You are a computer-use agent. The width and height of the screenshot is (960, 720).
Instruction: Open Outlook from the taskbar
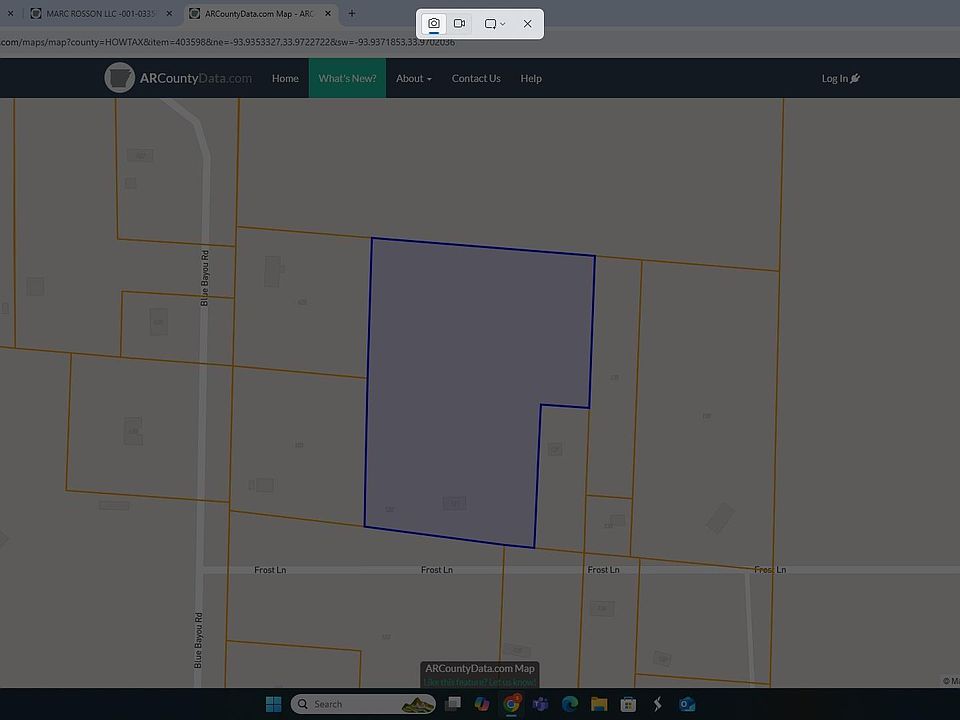coord(687,704)
